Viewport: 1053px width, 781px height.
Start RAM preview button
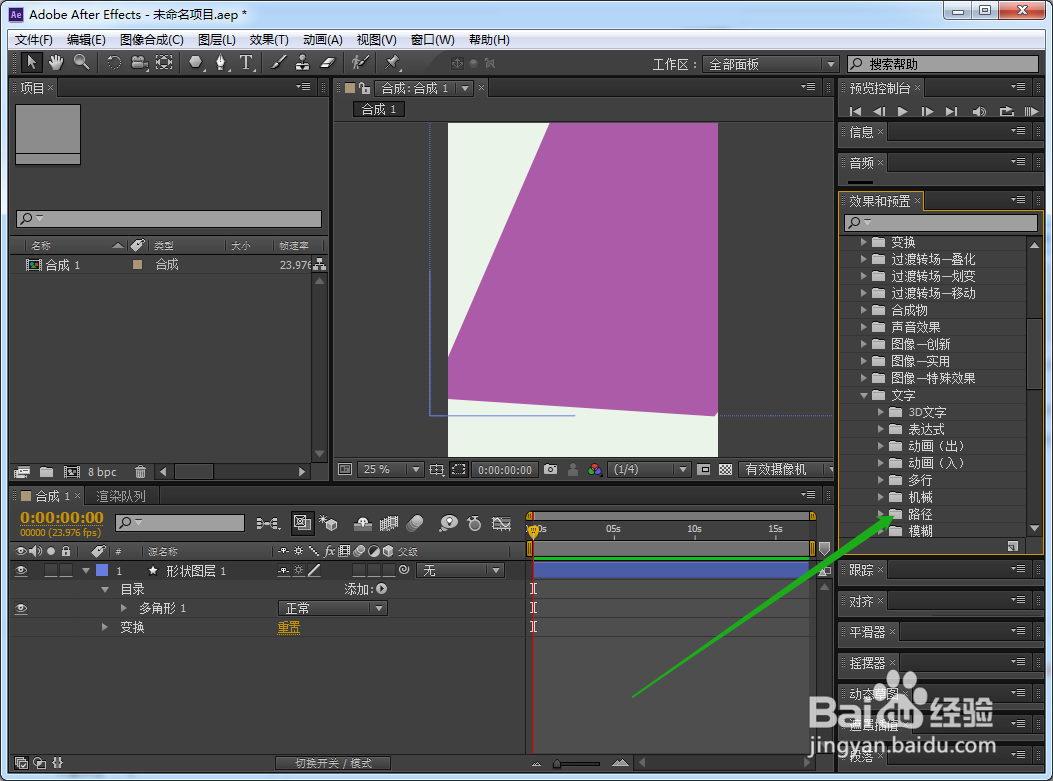pos(1032,111)
